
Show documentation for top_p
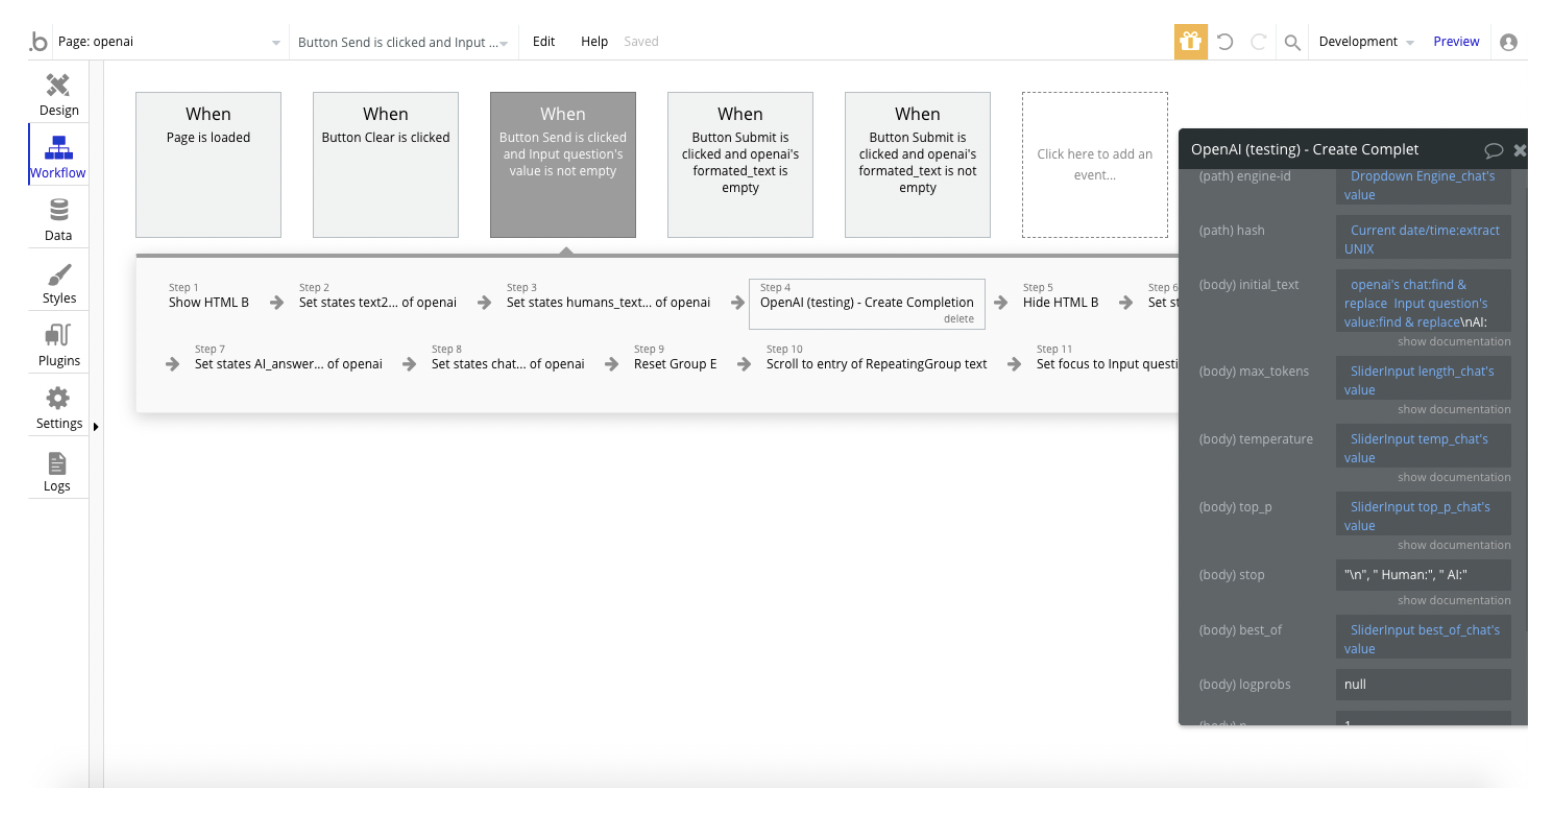[x=1454, y=546]
